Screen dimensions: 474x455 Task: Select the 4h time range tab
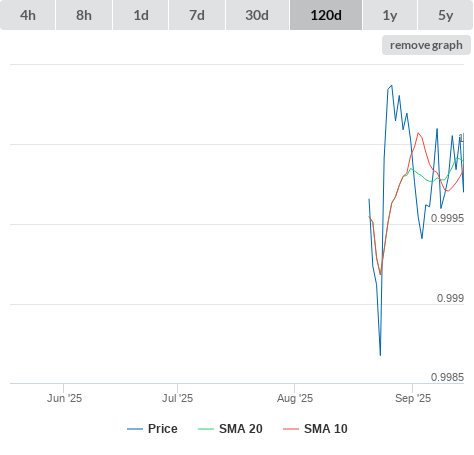tap(28, 15)
